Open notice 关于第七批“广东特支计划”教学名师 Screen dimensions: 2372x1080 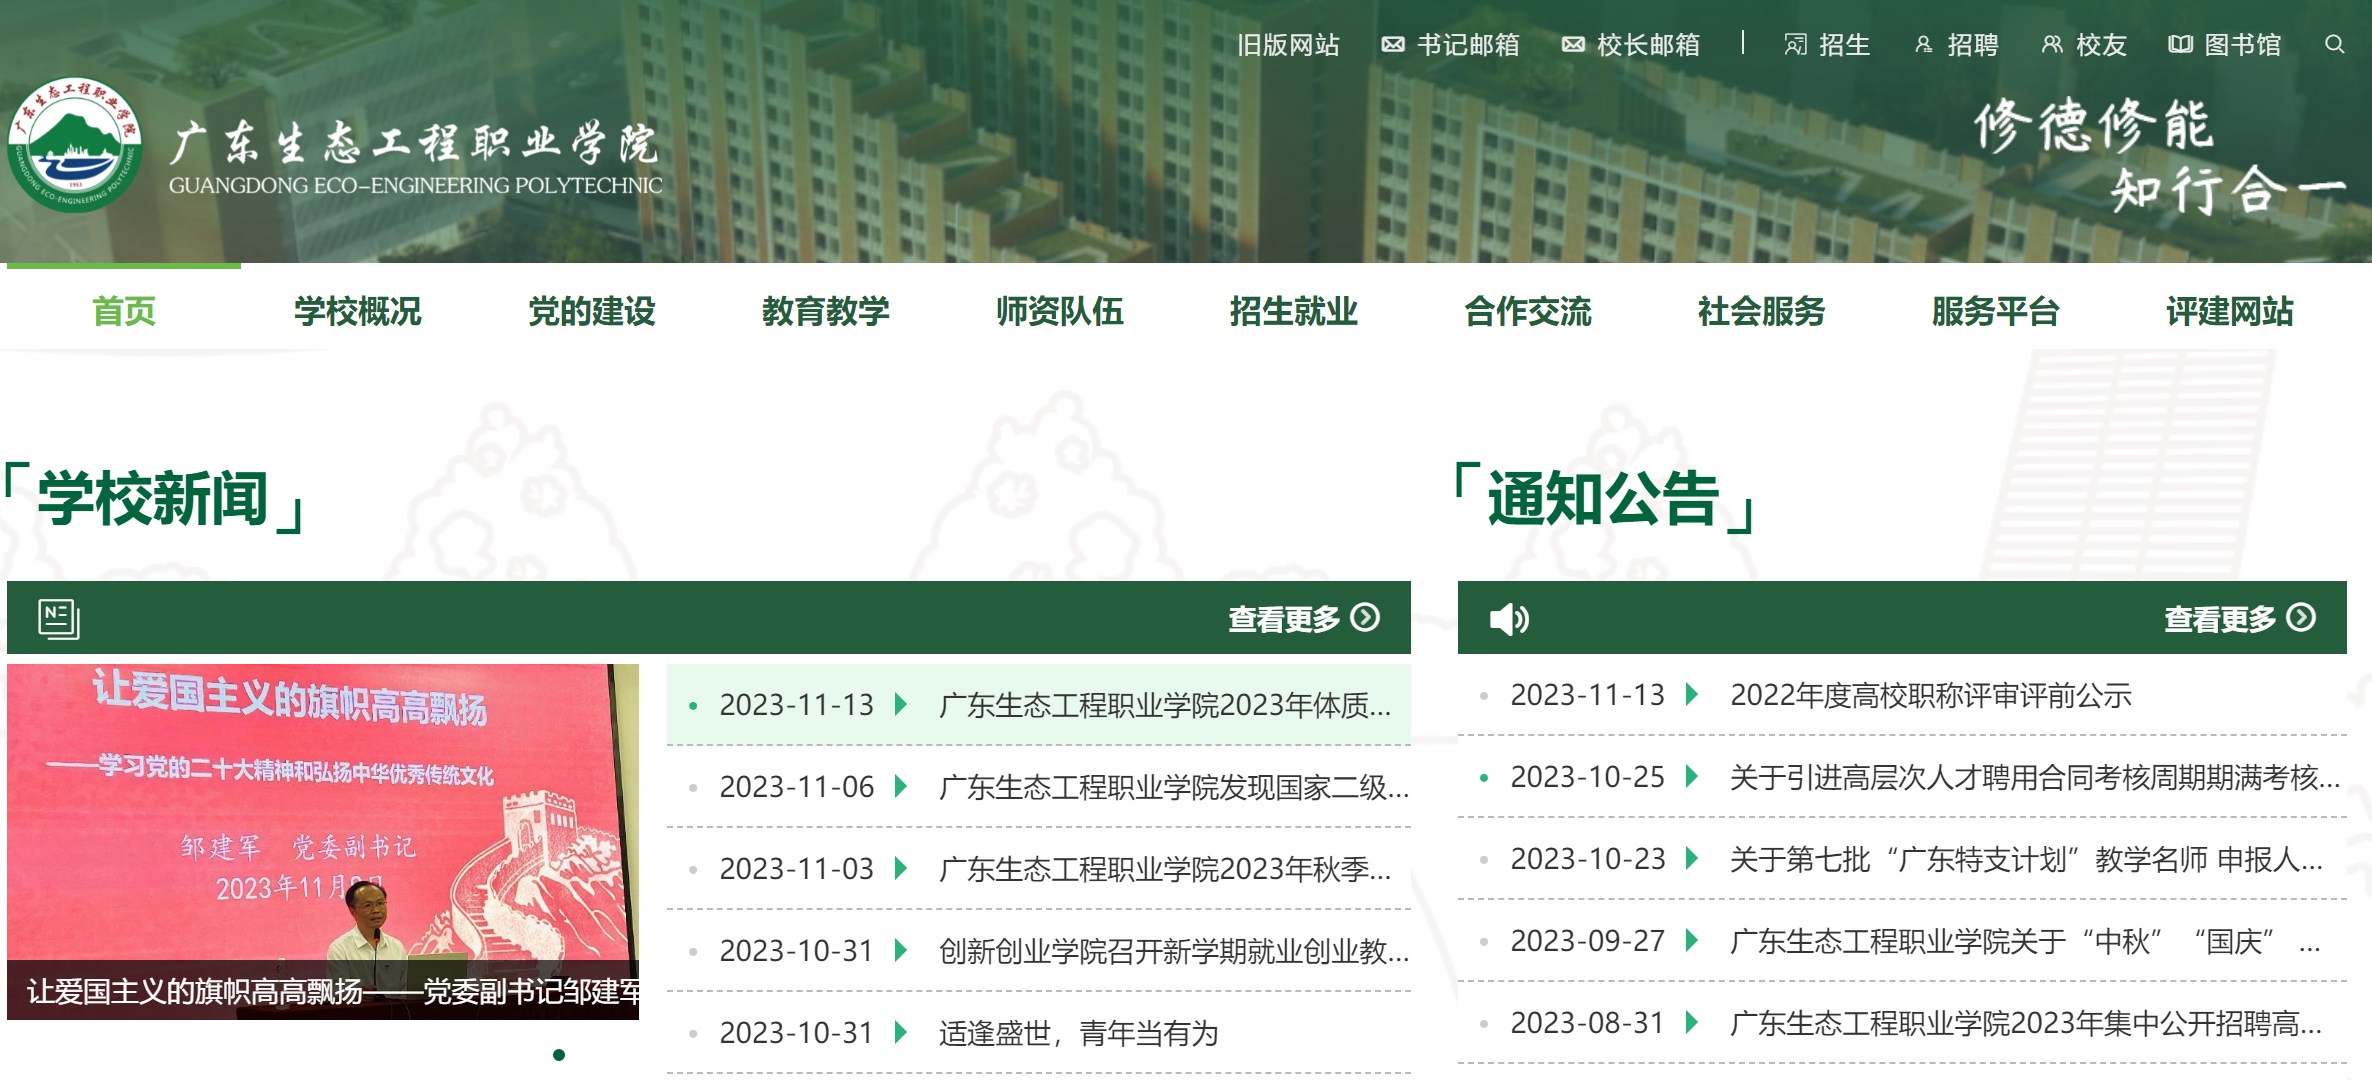(x=2026, y=859)
